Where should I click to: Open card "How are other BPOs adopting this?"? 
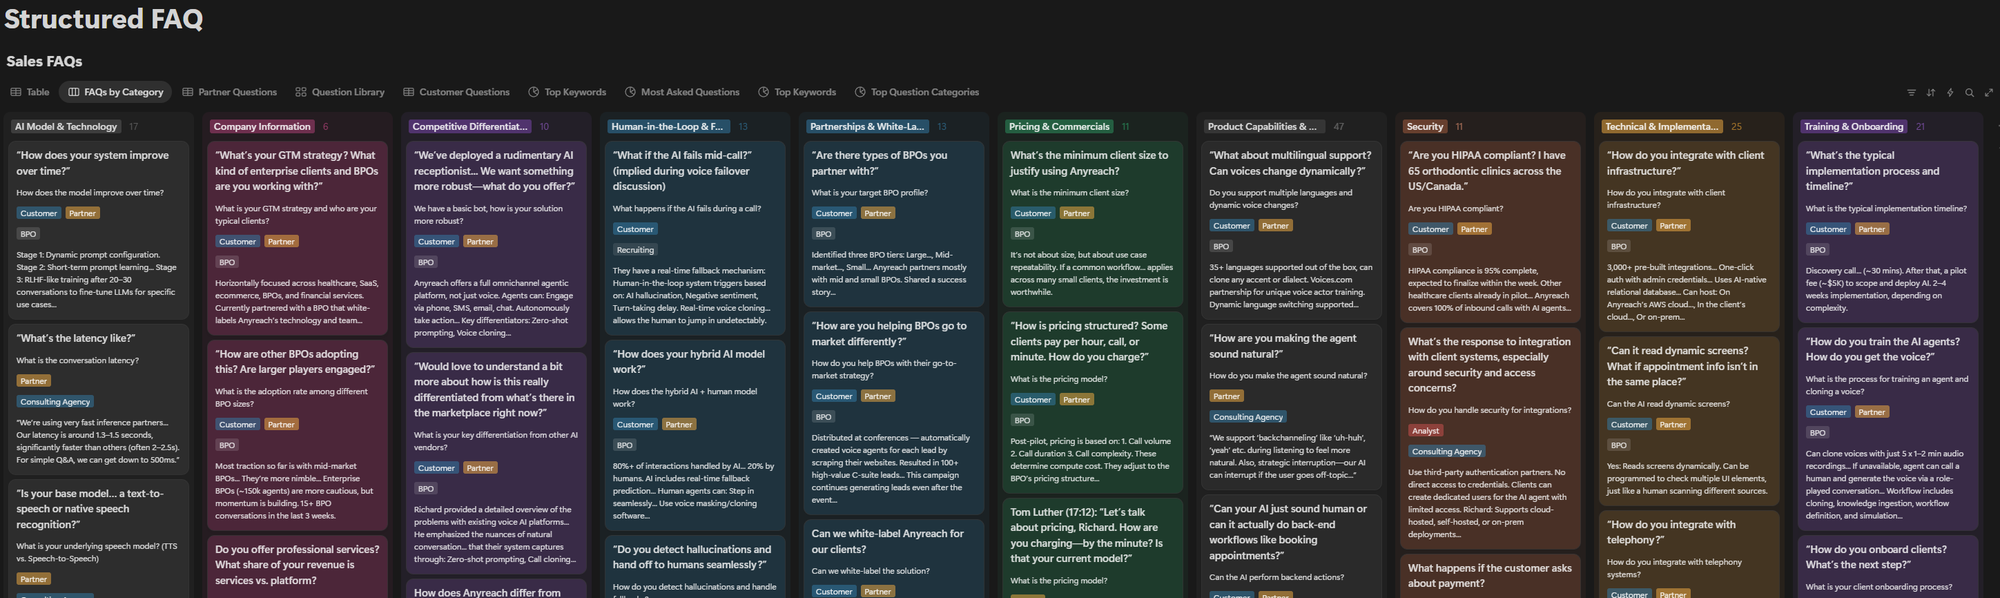[298, 435]
